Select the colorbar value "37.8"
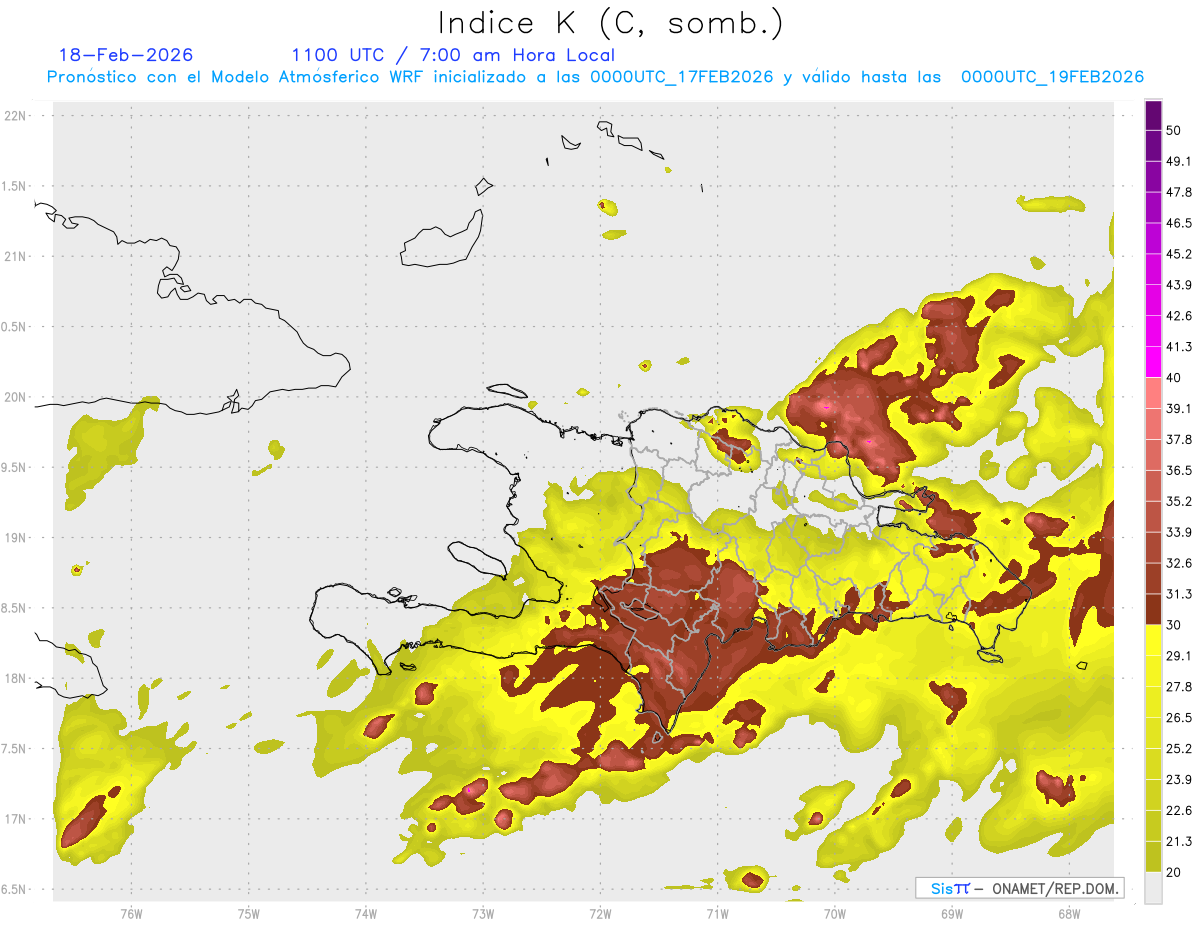Image resolution: width=1200 pixels, height=927 pixels. pos(1179,440)
